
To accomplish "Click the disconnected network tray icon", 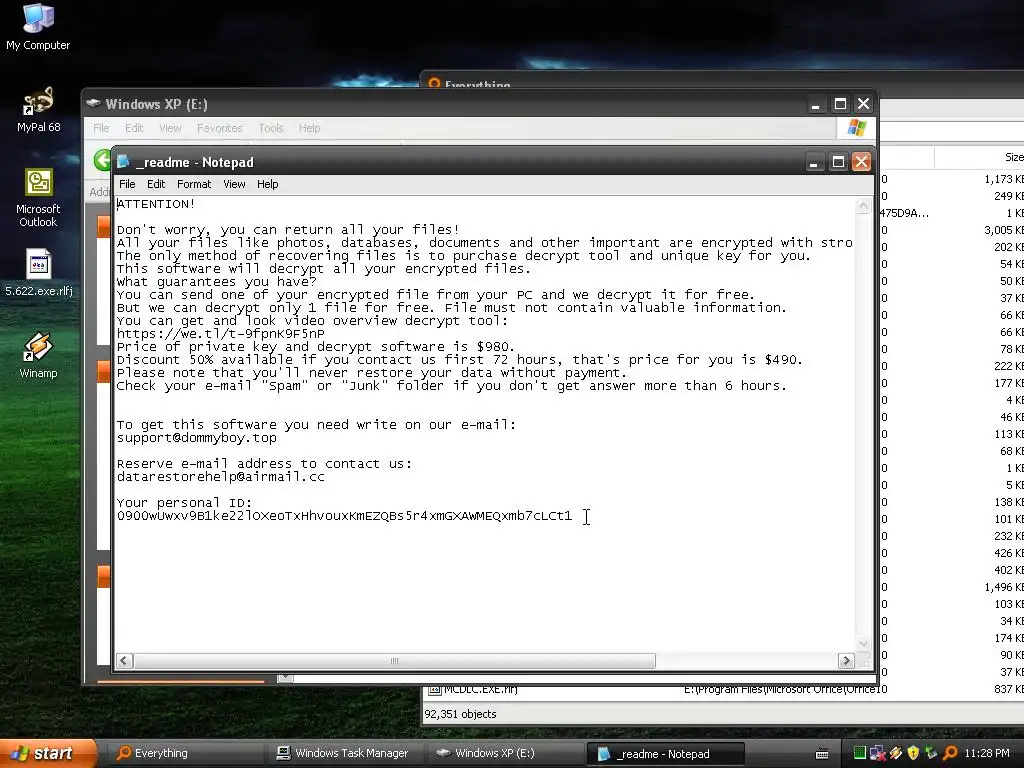I will click(877, 753).
